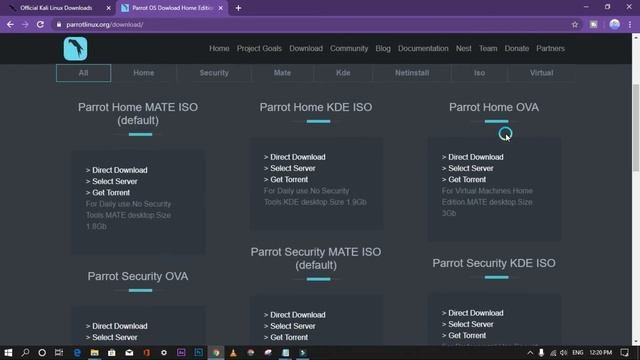The height and width of the screenshot is (360, 640).
Task: Open Community in the nav bar
Action: (x=349, y=48)
